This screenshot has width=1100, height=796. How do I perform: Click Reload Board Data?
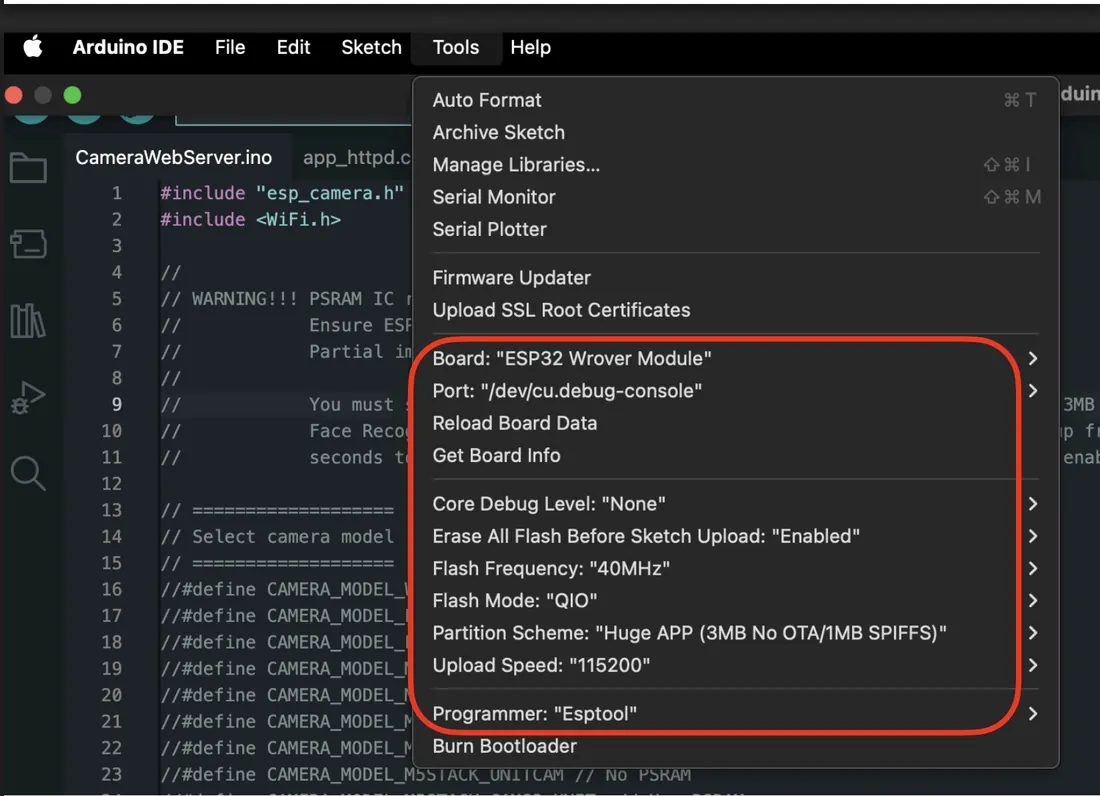click(735, 423)
